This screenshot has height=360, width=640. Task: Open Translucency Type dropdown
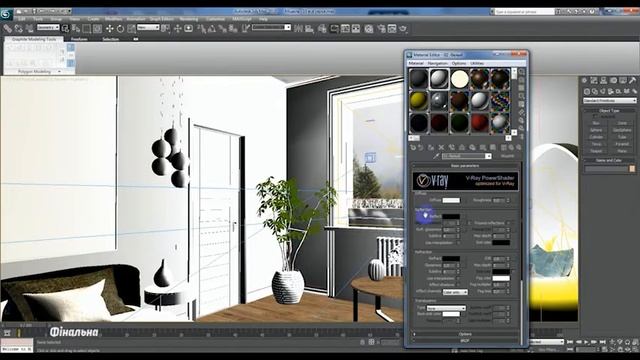click(x=446, y=308)
